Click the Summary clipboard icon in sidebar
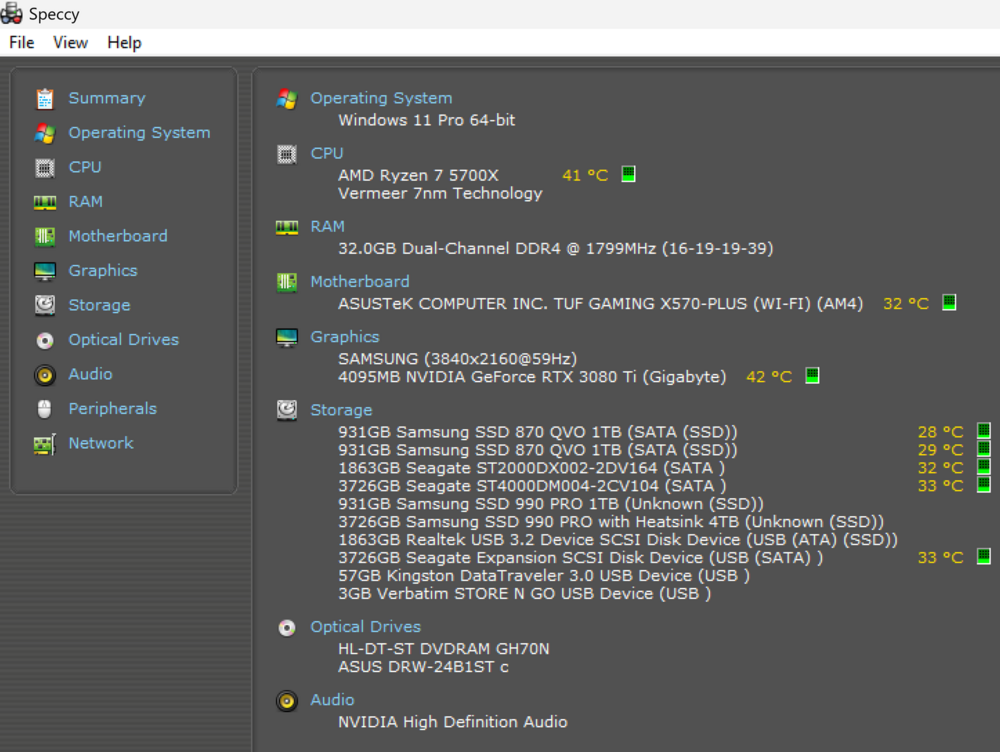The height and width of the screenshot is (752, 1000). (x=45, y=98)
